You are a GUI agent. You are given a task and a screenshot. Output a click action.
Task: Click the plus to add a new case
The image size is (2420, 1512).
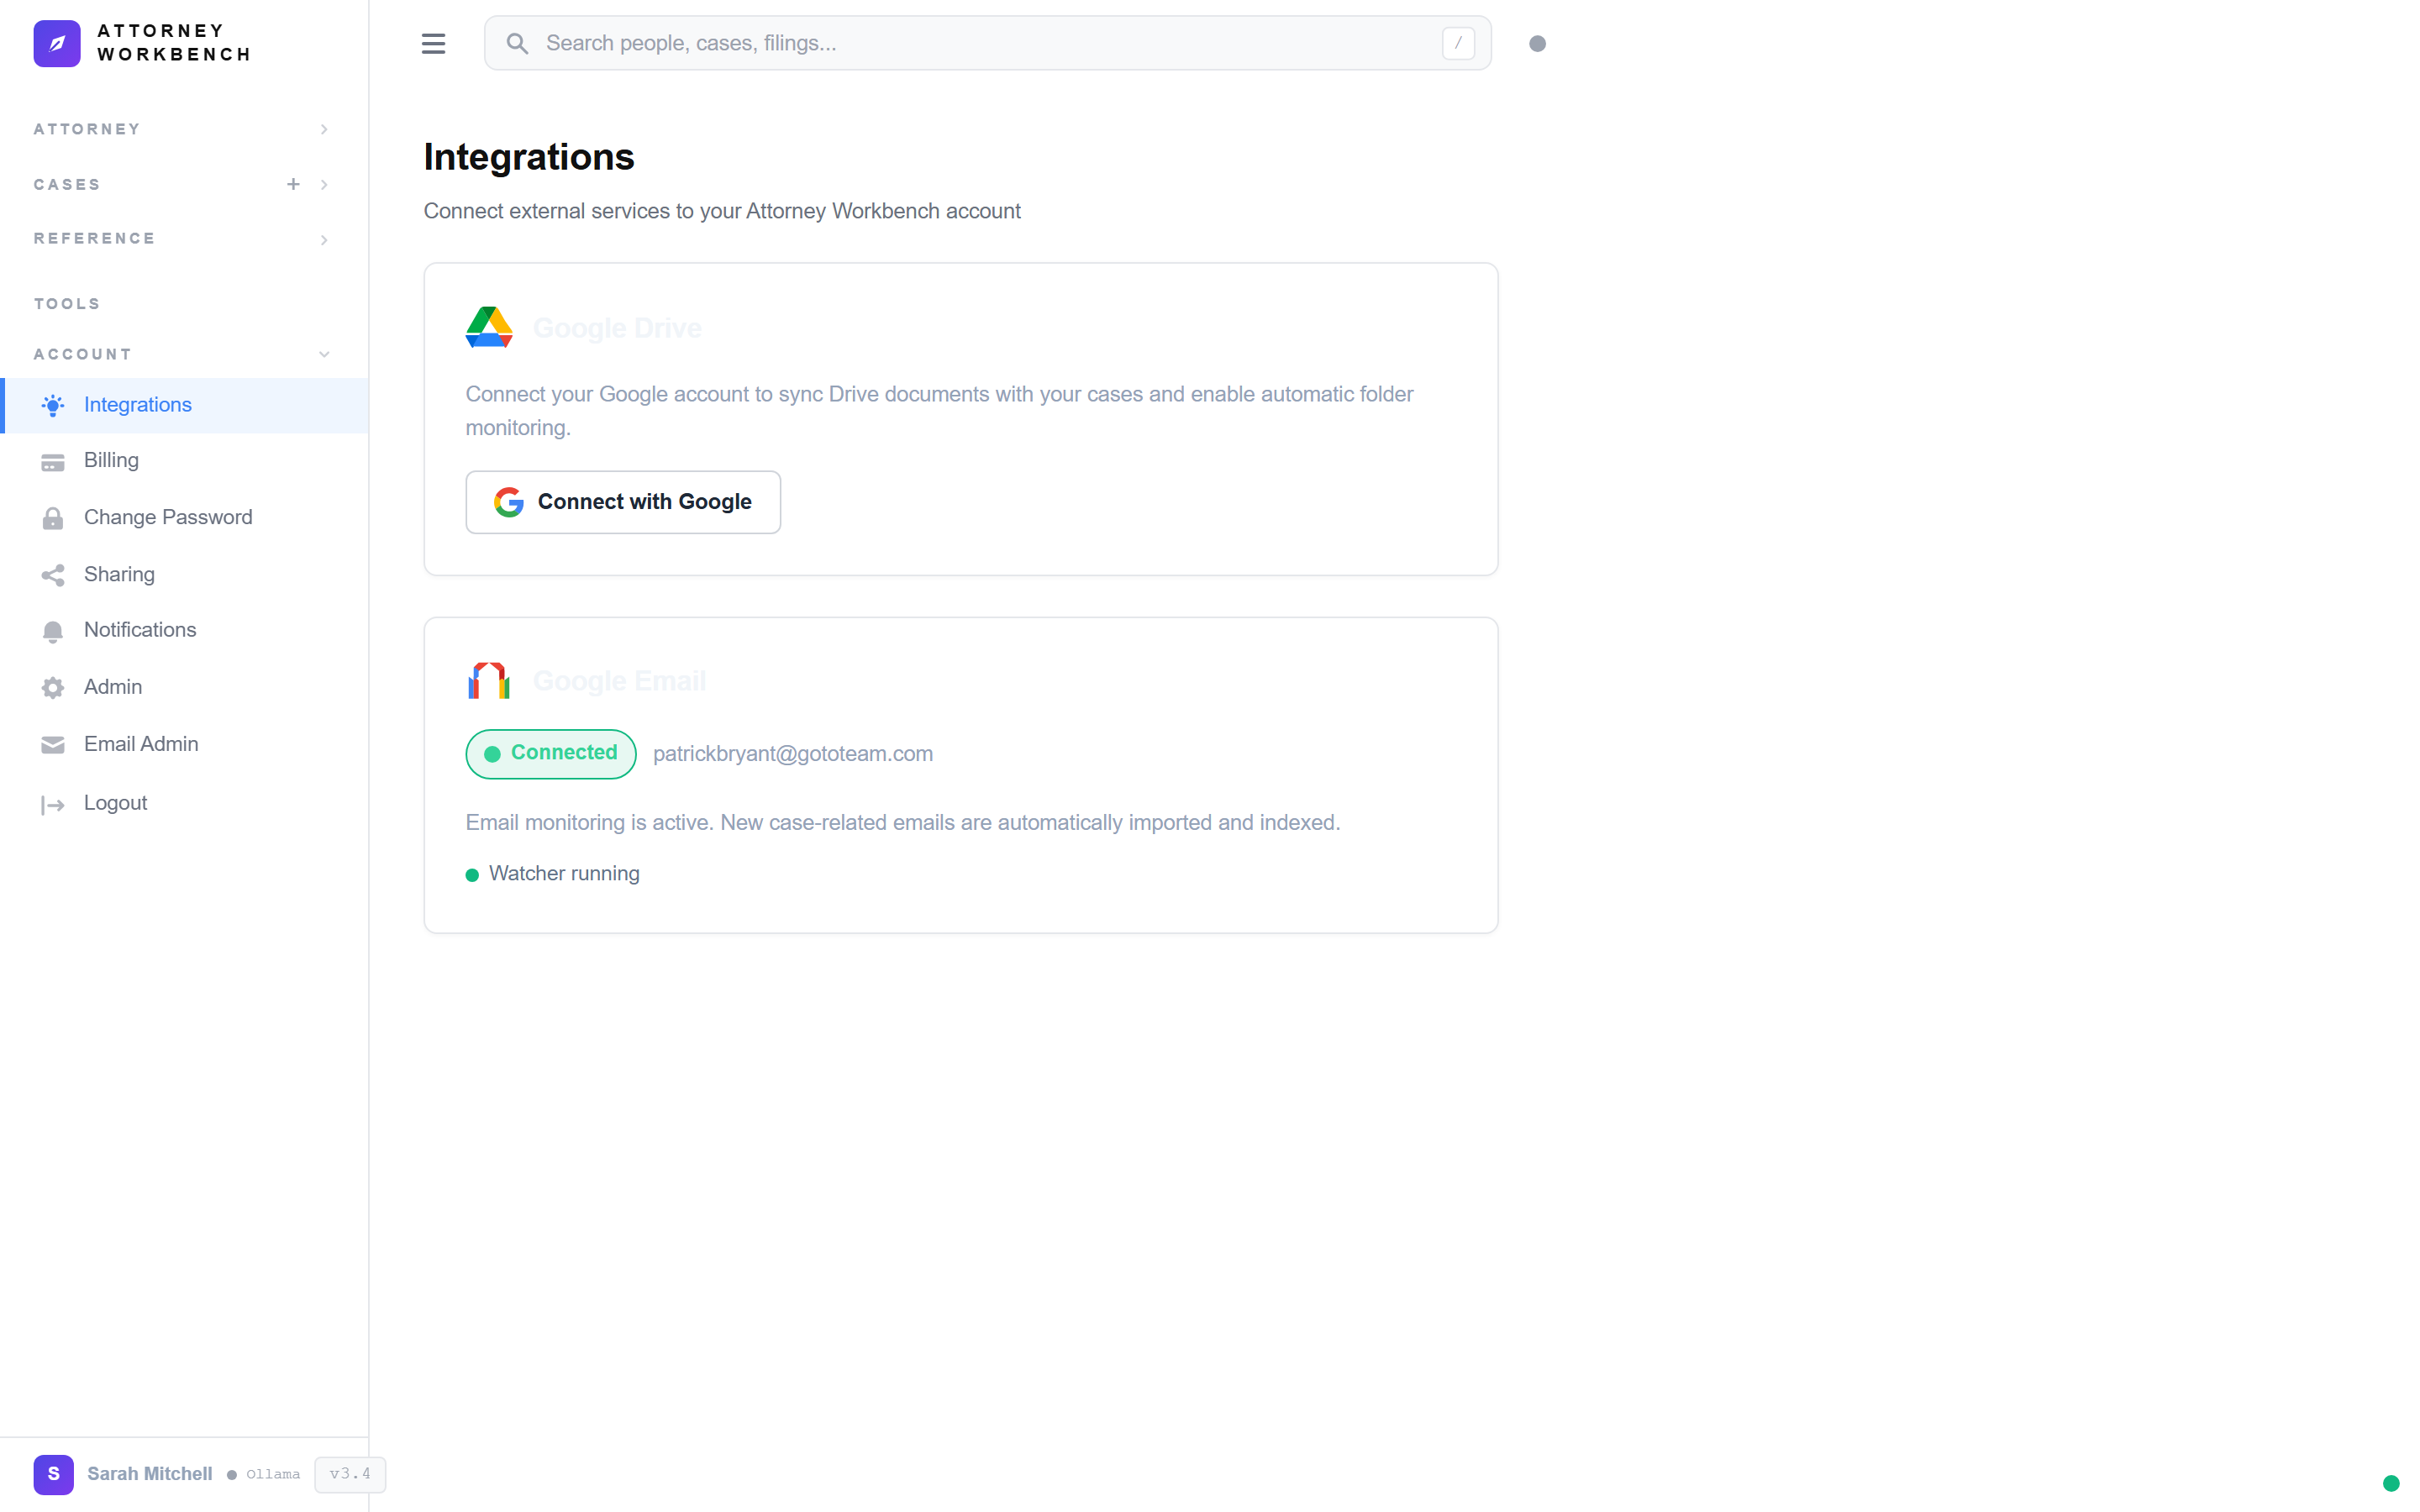(292, 184)
